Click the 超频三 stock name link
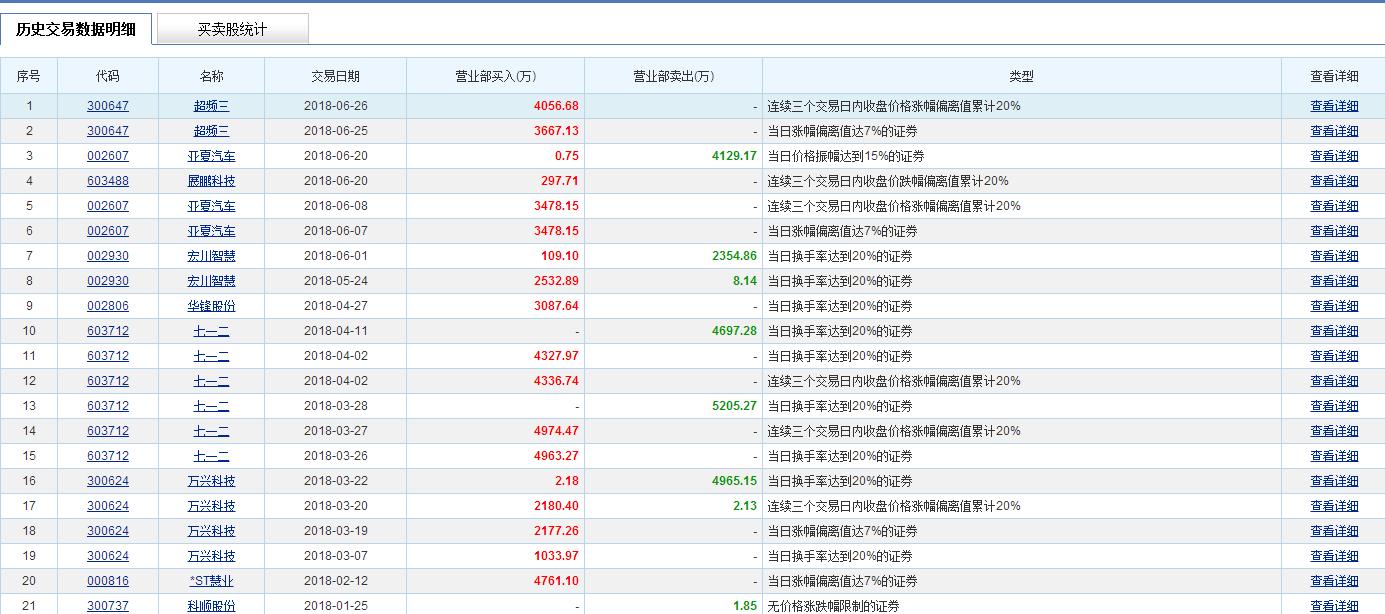1385x614 pixels. tap(211, 105)
